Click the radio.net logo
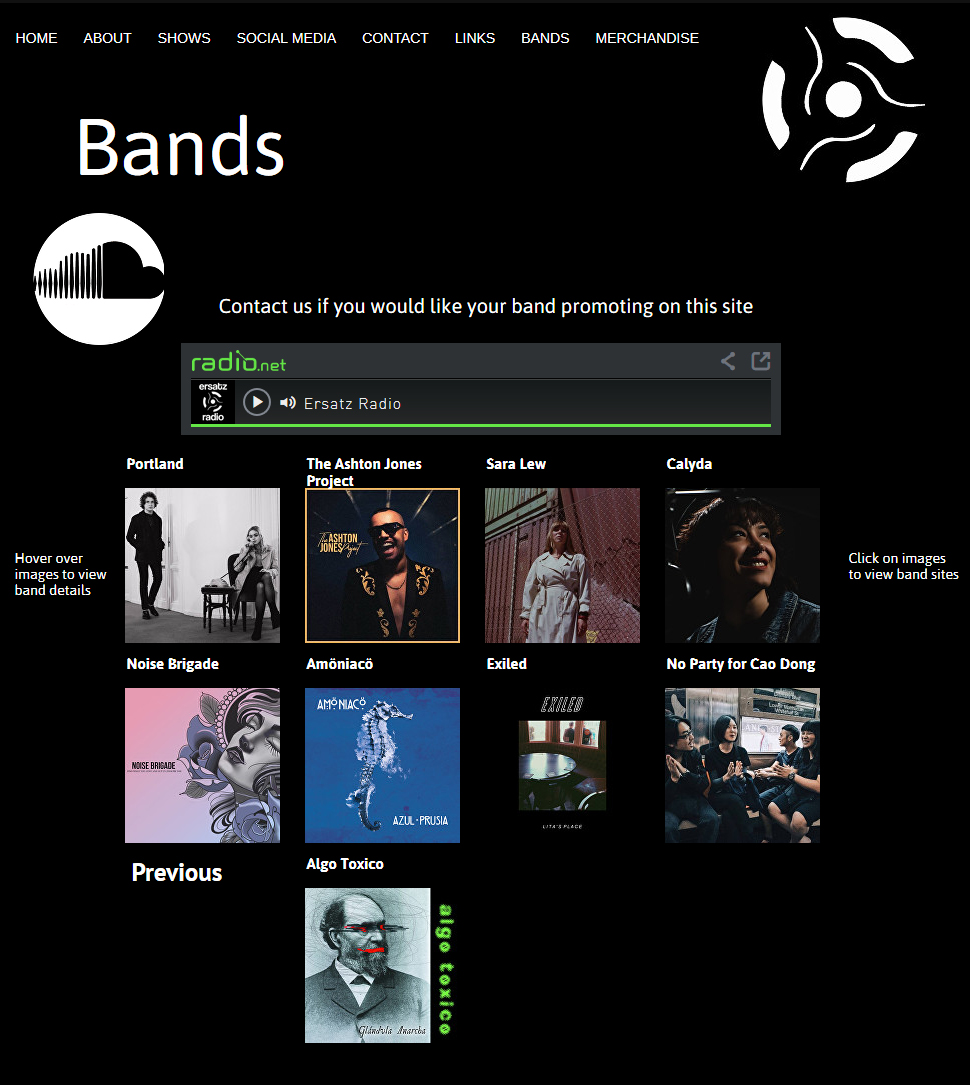The height and width of the screenshot is (1085, 970). point(238,361)
